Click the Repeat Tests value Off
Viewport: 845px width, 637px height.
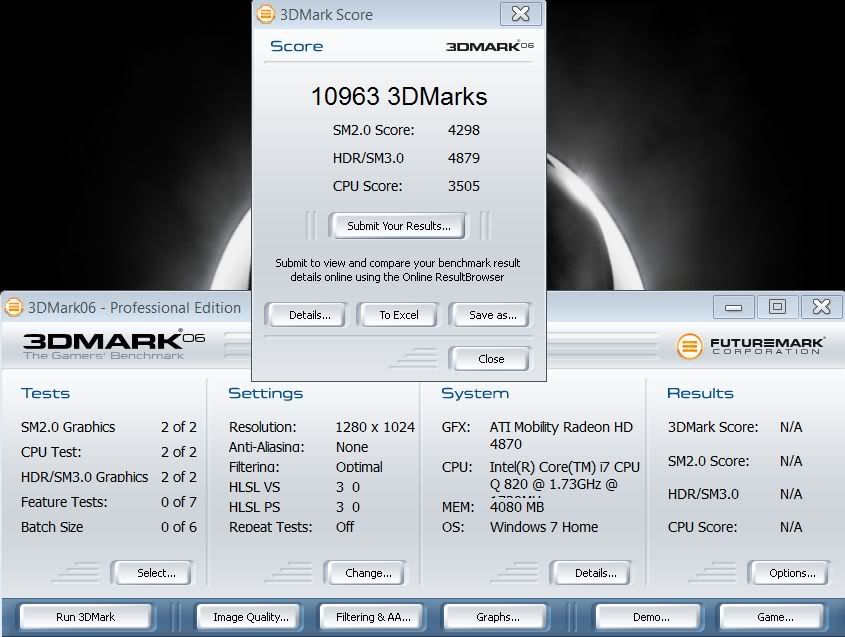click(345, 527)
